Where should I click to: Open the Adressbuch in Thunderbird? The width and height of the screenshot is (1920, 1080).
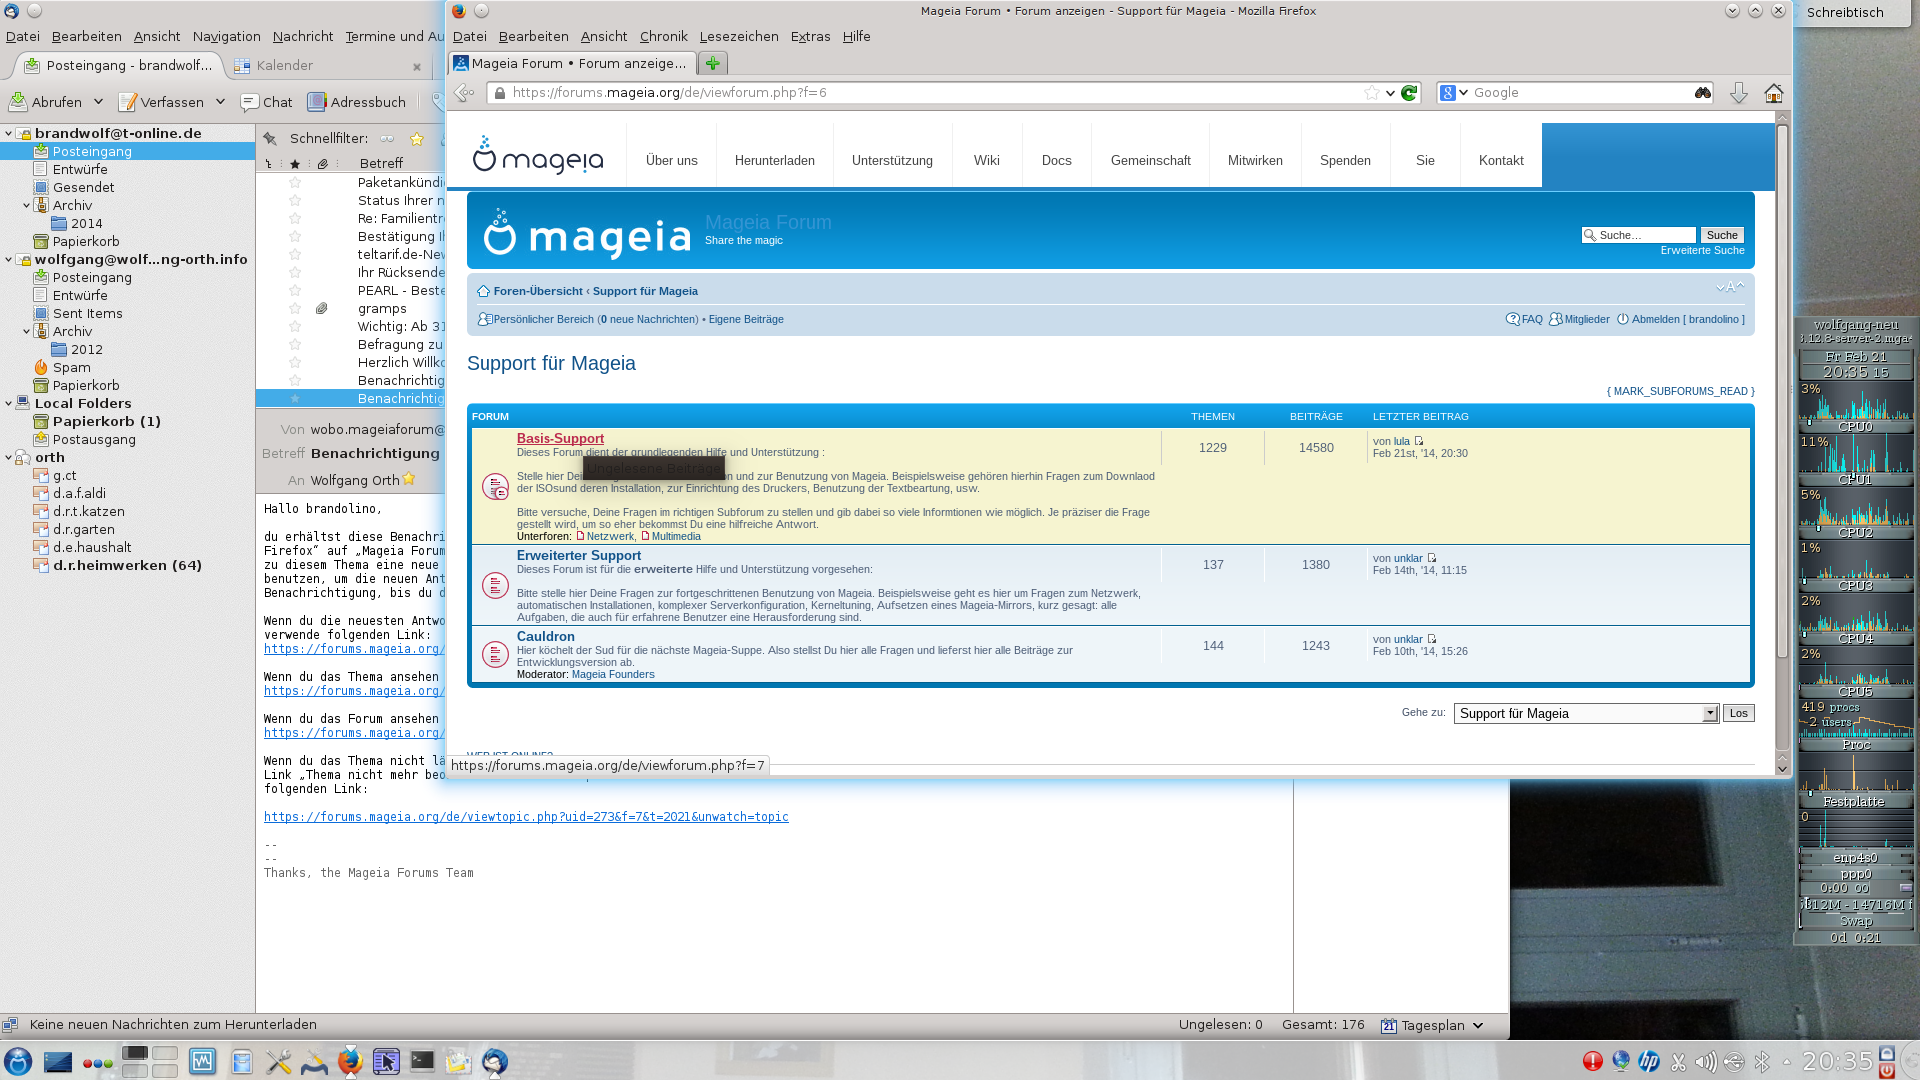point(357,102)
